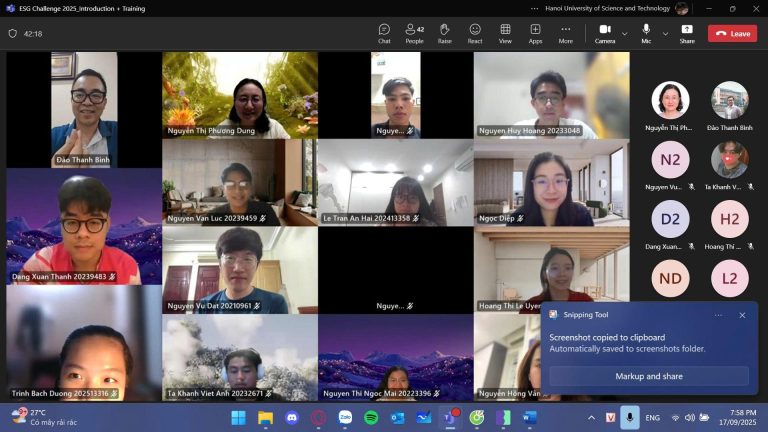Share your screen content
Screen dimensions: 768x432
[687, 34]
